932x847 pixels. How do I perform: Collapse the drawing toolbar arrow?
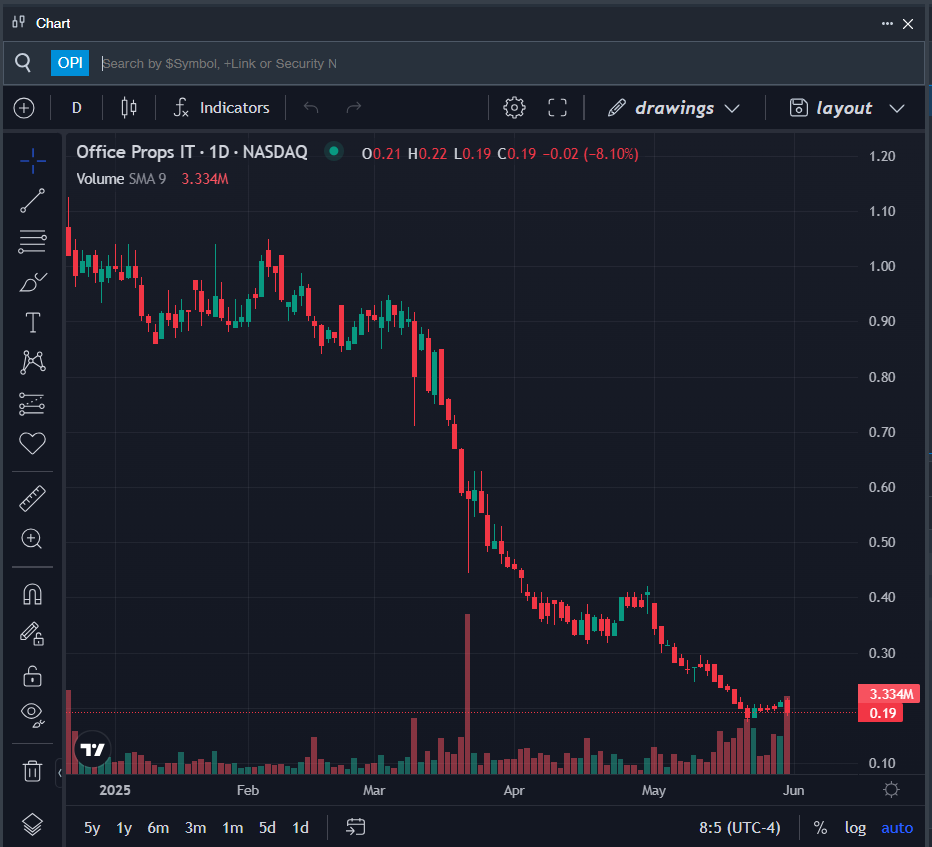pyautogui.click(x=59, y=773)
